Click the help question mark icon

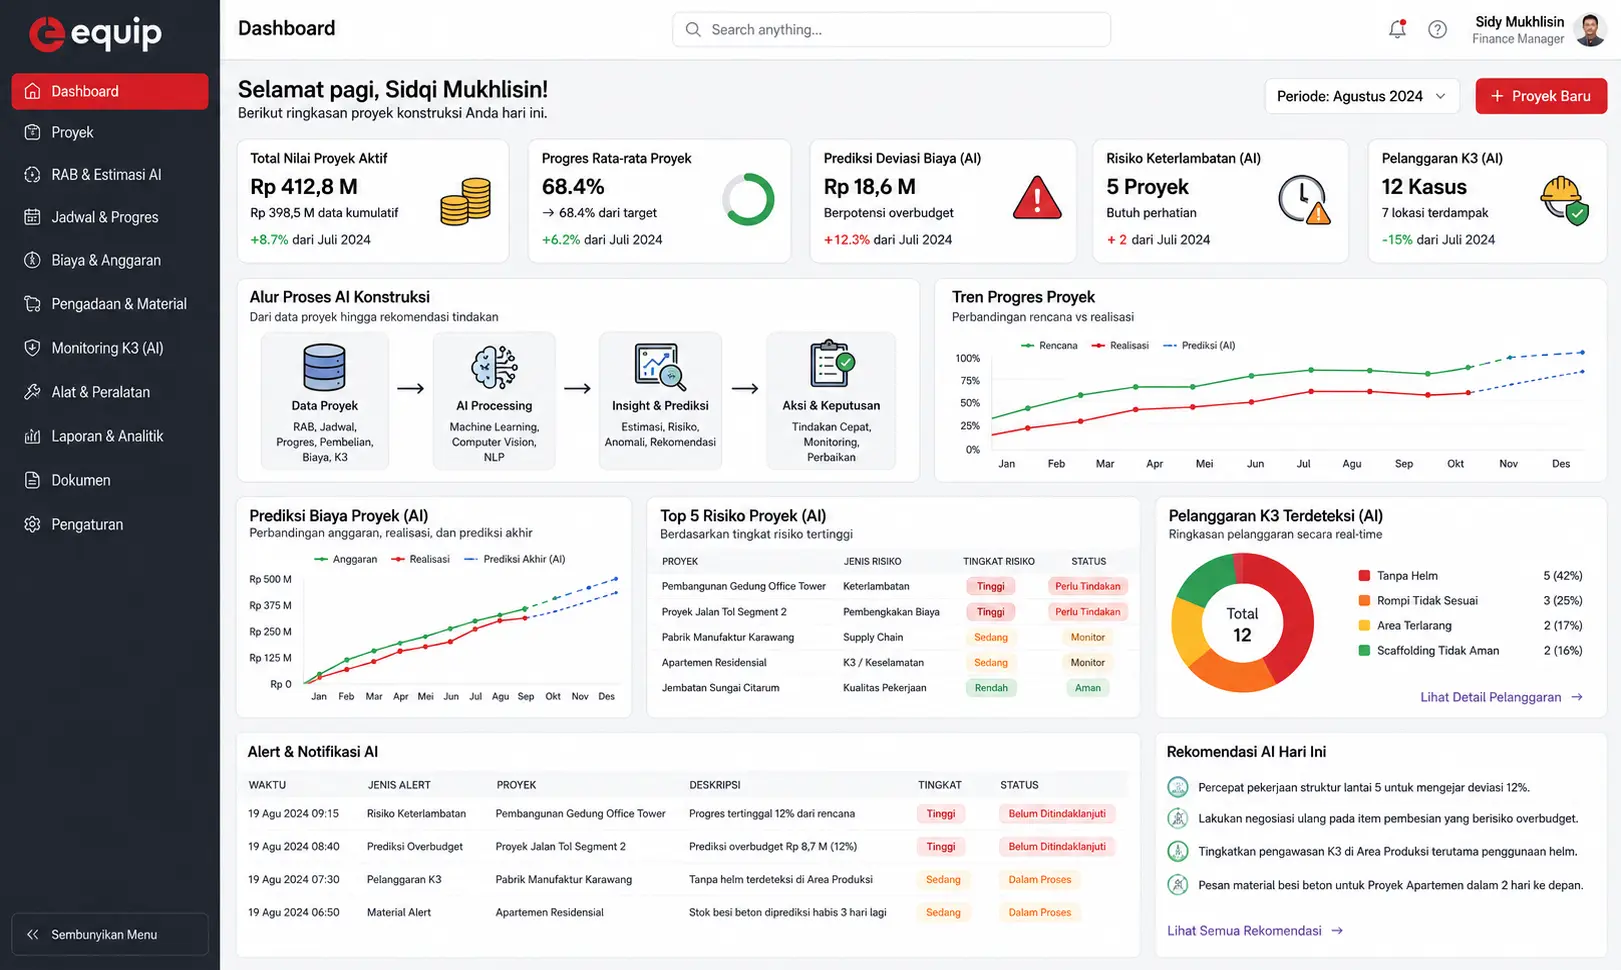(1437, 29)
